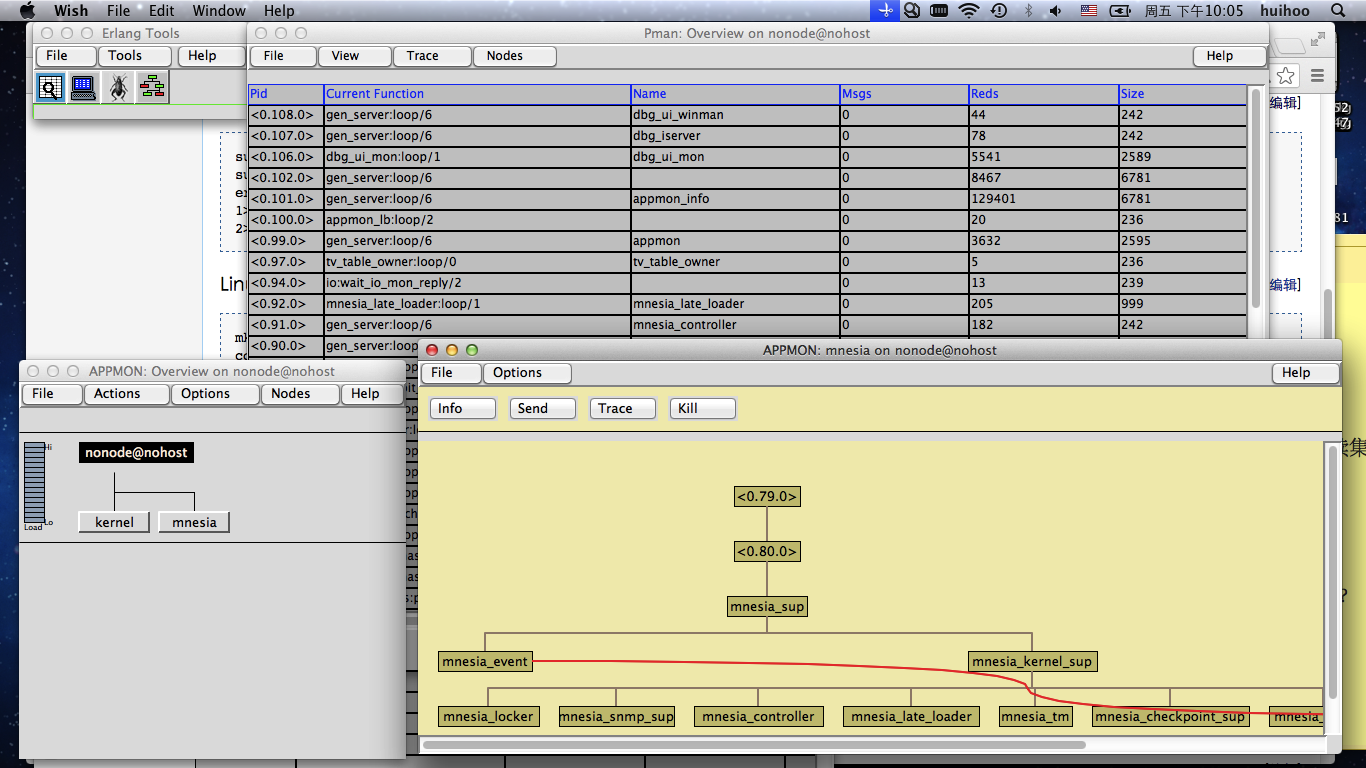The image size is (1366, 768).
Task: Open the Table Visualizer tool icon
Action: 50,88
